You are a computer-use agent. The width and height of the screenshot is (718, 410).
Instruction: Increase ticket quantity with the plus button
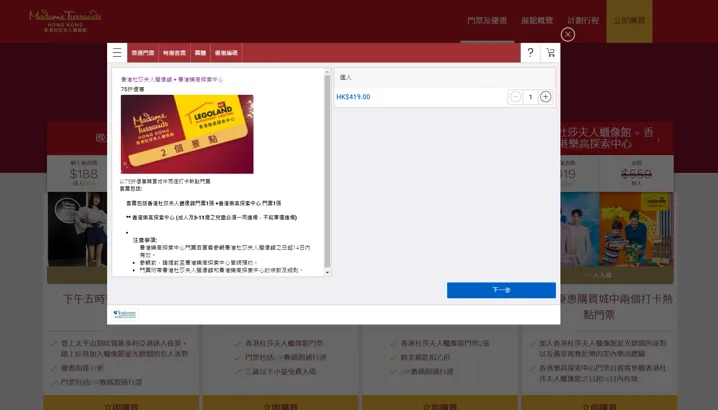tap(545, 97)
